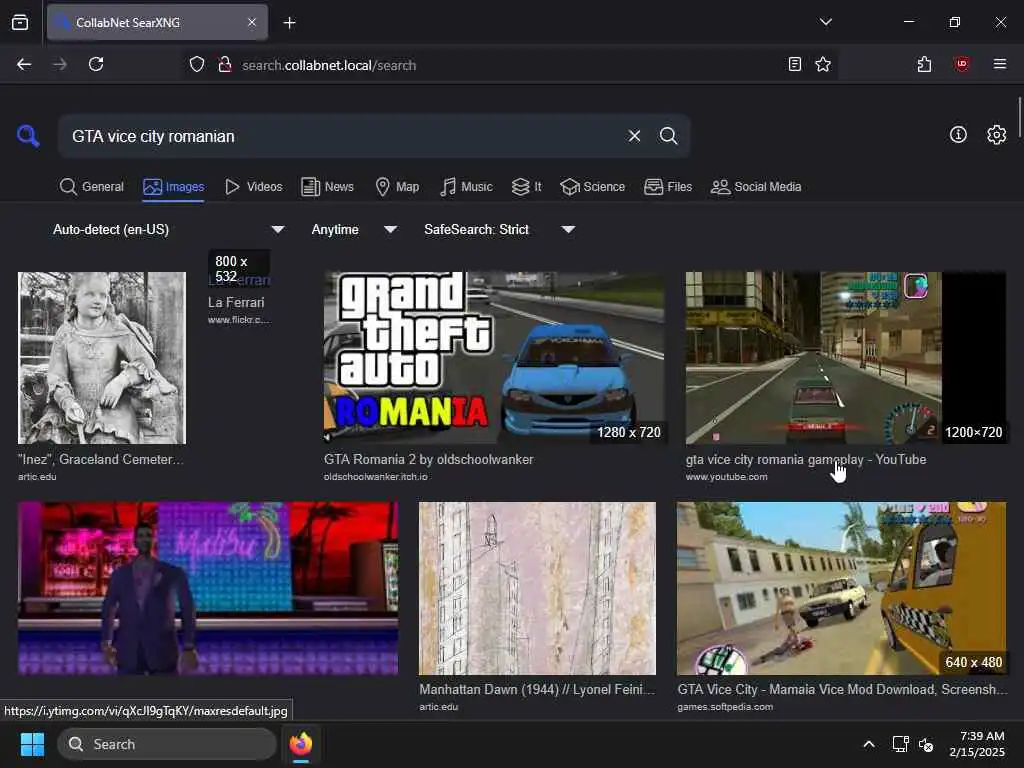1024x768 pixels.
Task: Switch to Science category
Action: 593,187
